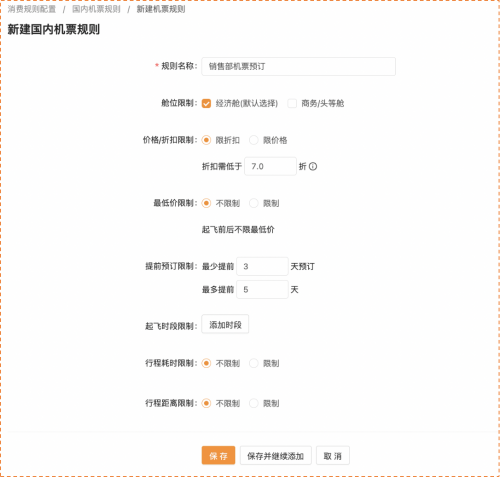The width and height of the screenshot is (500, 477).
Task: Choose 不限制 for 行程距离限制
Action: (206, 403)
